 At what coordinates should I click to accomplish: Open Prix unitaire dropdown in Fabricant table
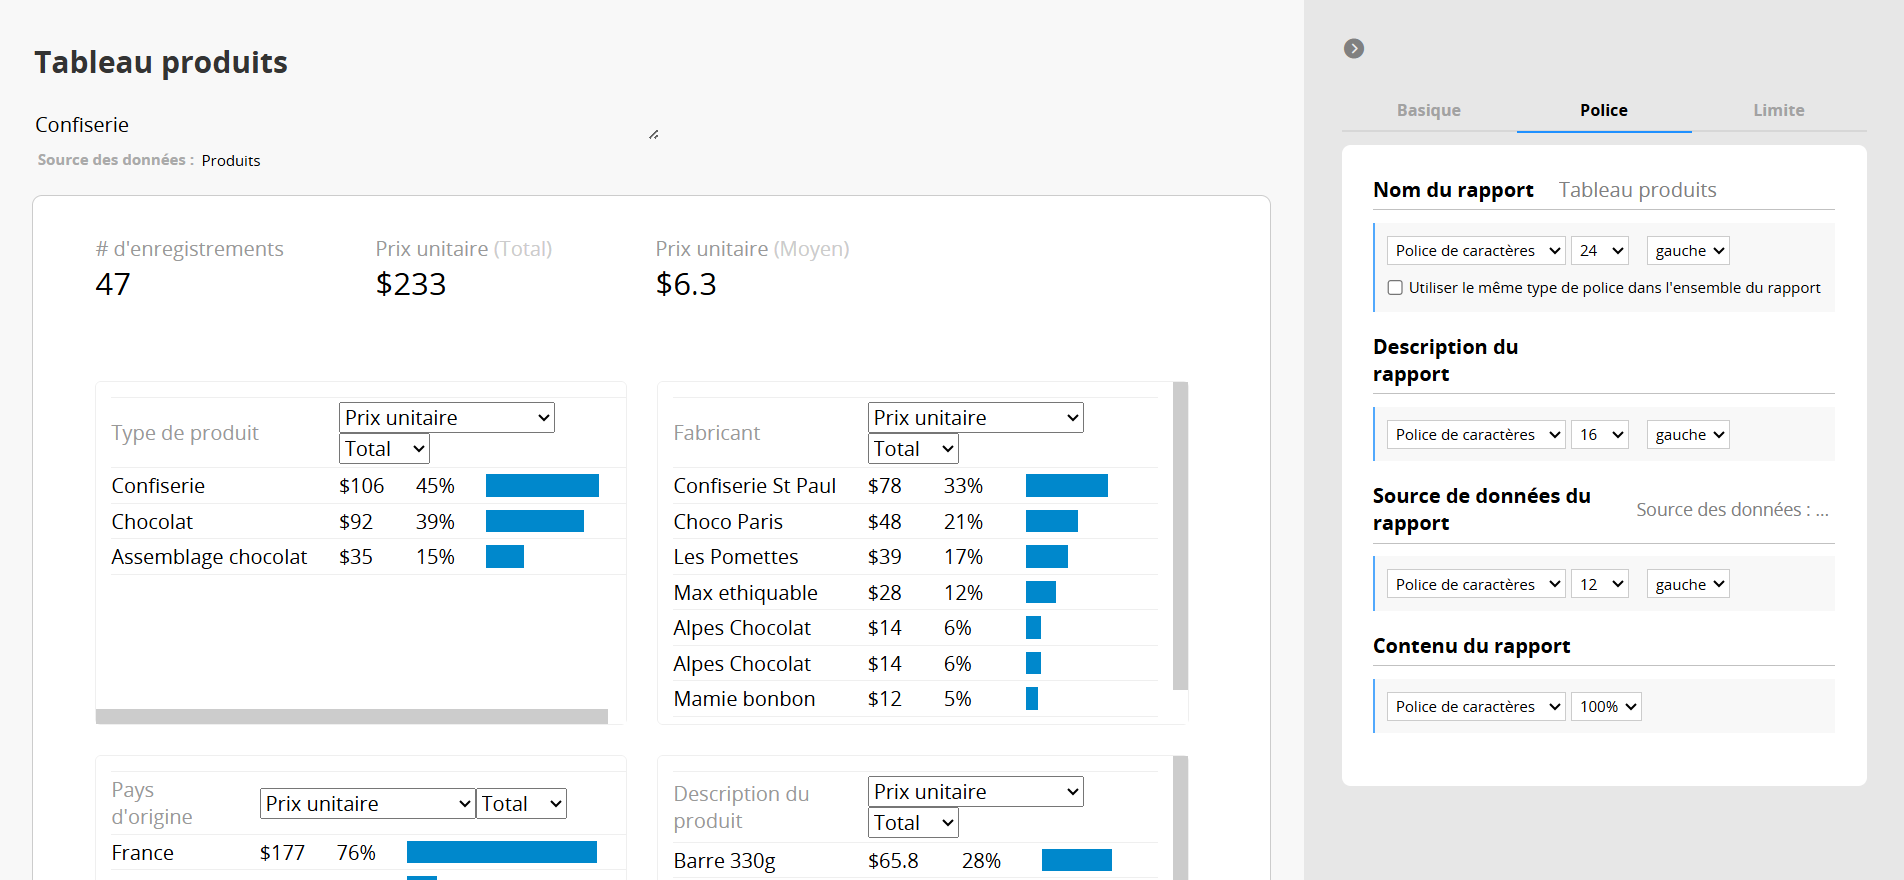coord(976,418)
